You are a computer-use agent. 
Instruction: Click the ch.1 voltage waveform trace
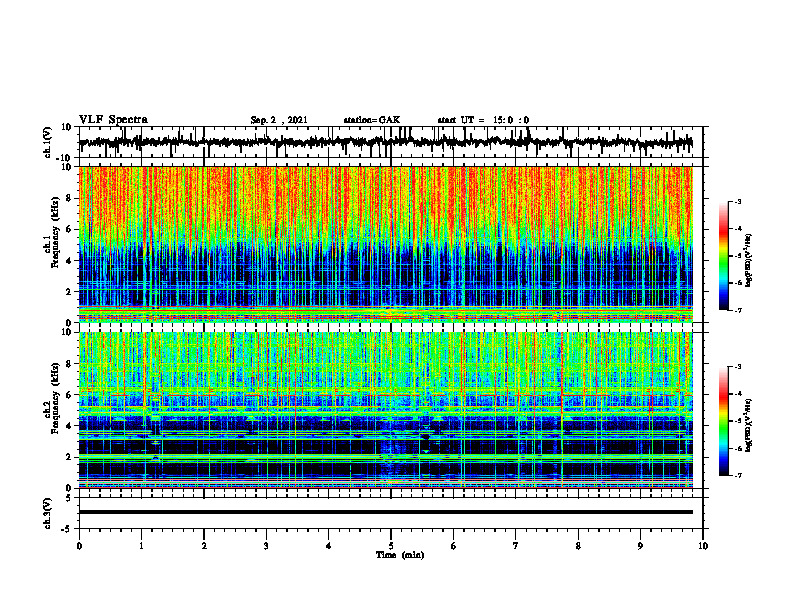pos(385,142)
